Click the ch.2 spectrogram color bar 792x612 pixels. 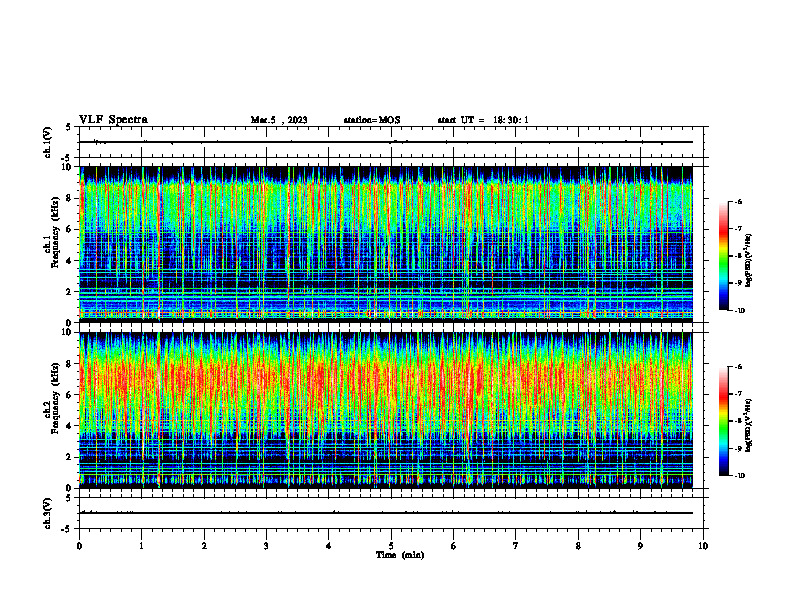coord(723,421)
